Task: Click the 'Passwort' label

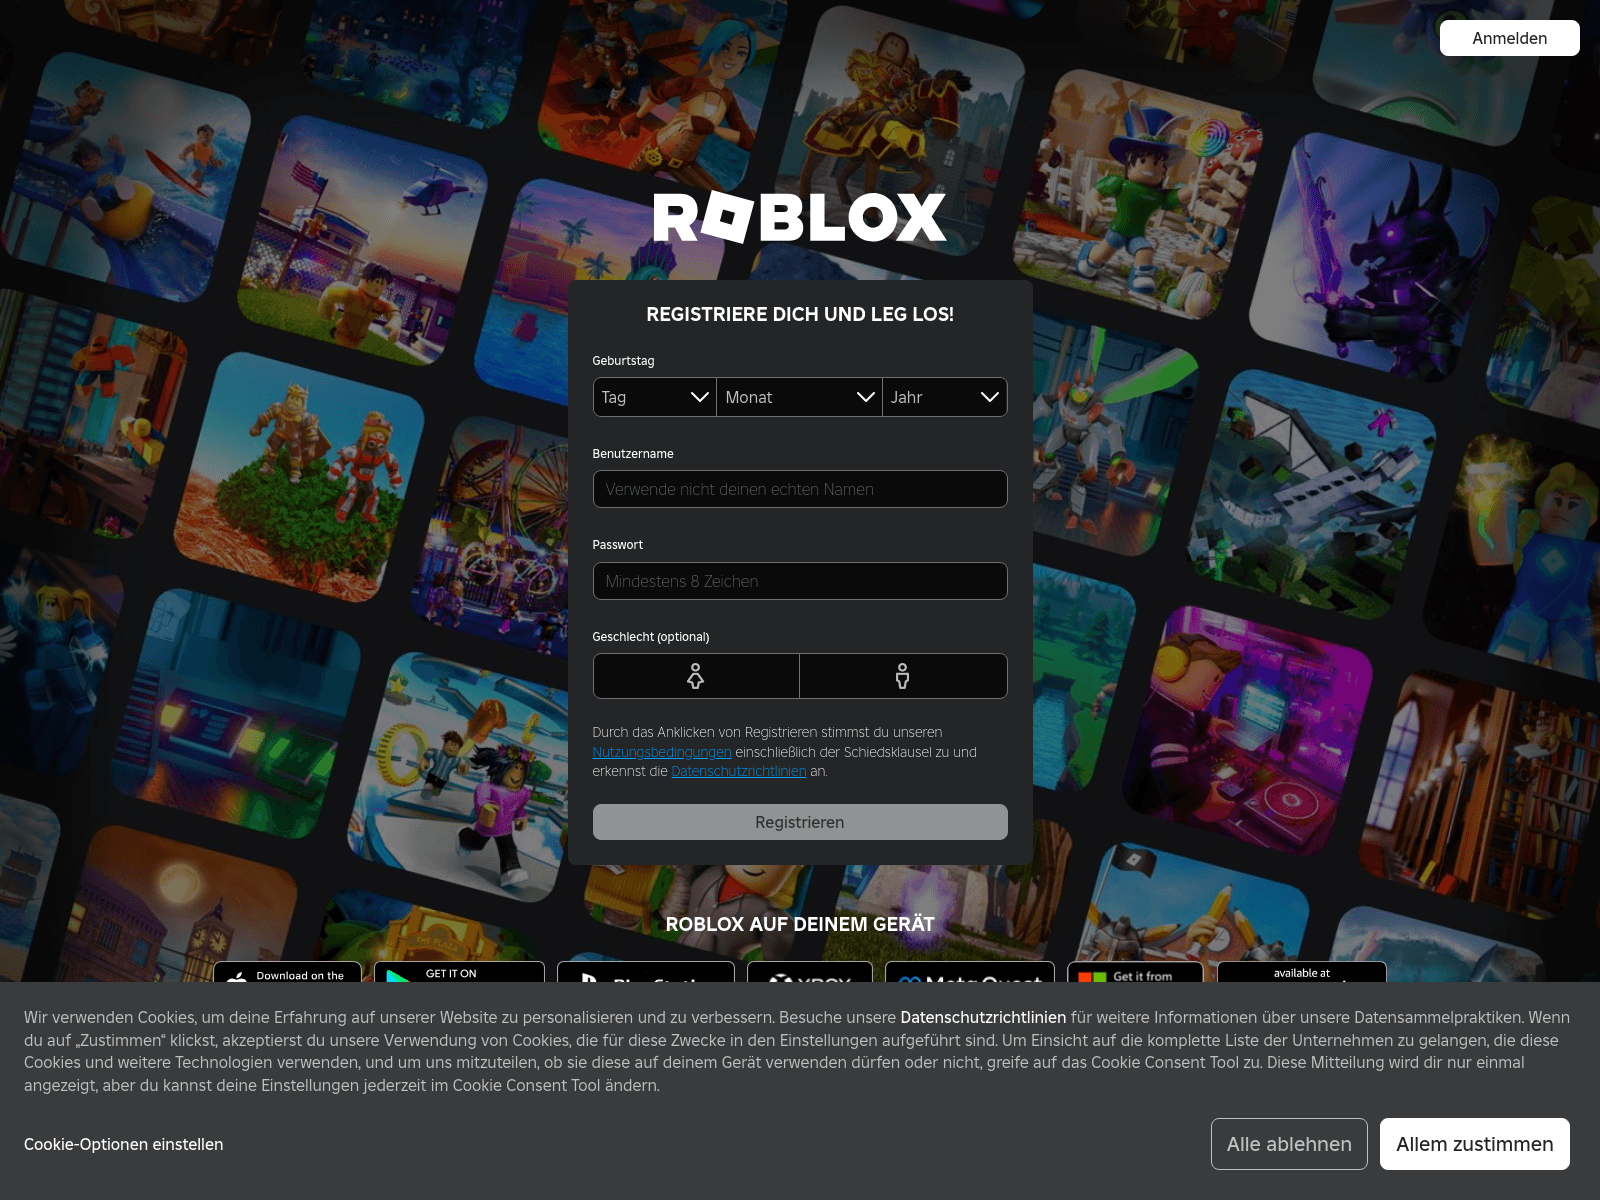Action: pos(618,545)
